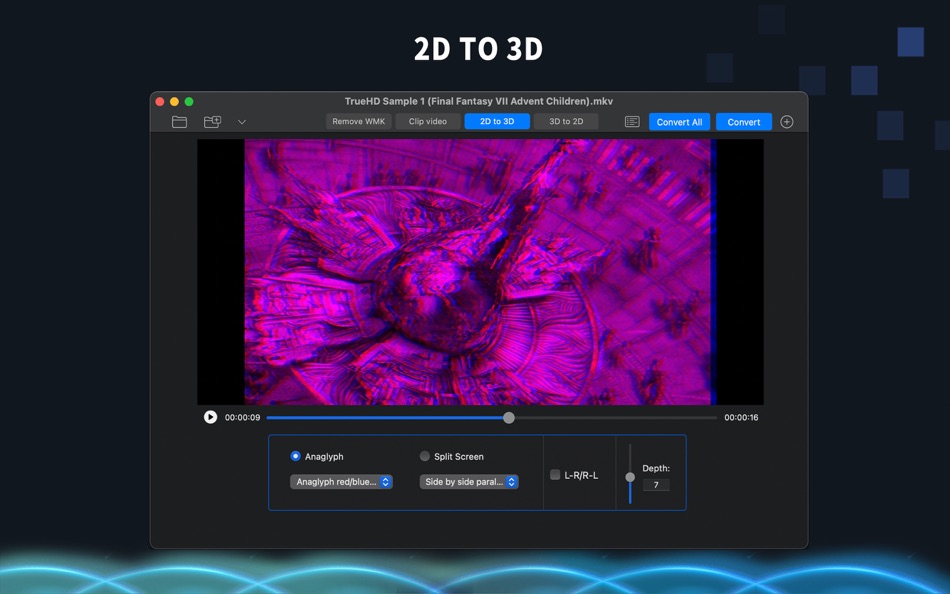Switch to Clip video tab

click(x=428, y=121)
